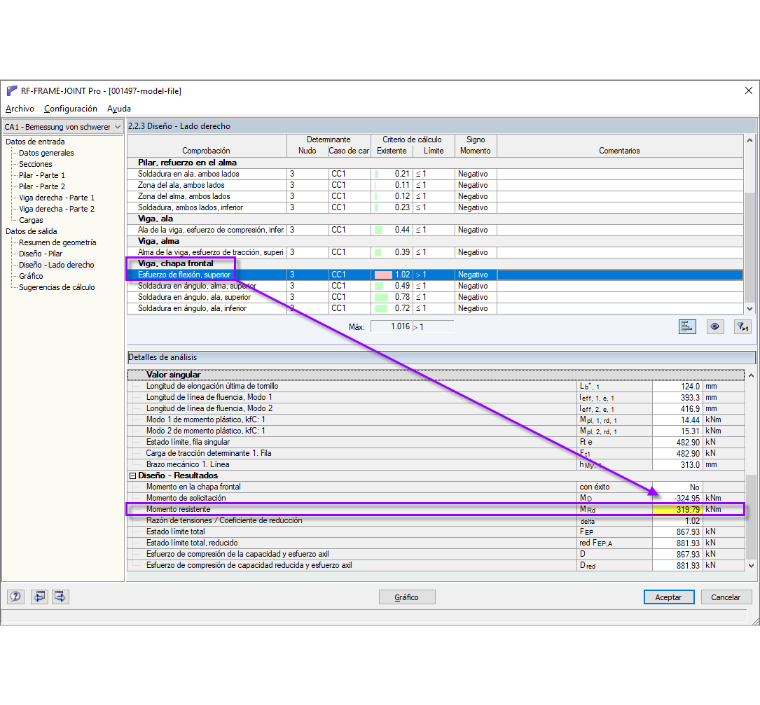The width and height of the screenshot is (760, 705).
Task: Click the green ratio bar for 0.78
Action: coord(381,297)
